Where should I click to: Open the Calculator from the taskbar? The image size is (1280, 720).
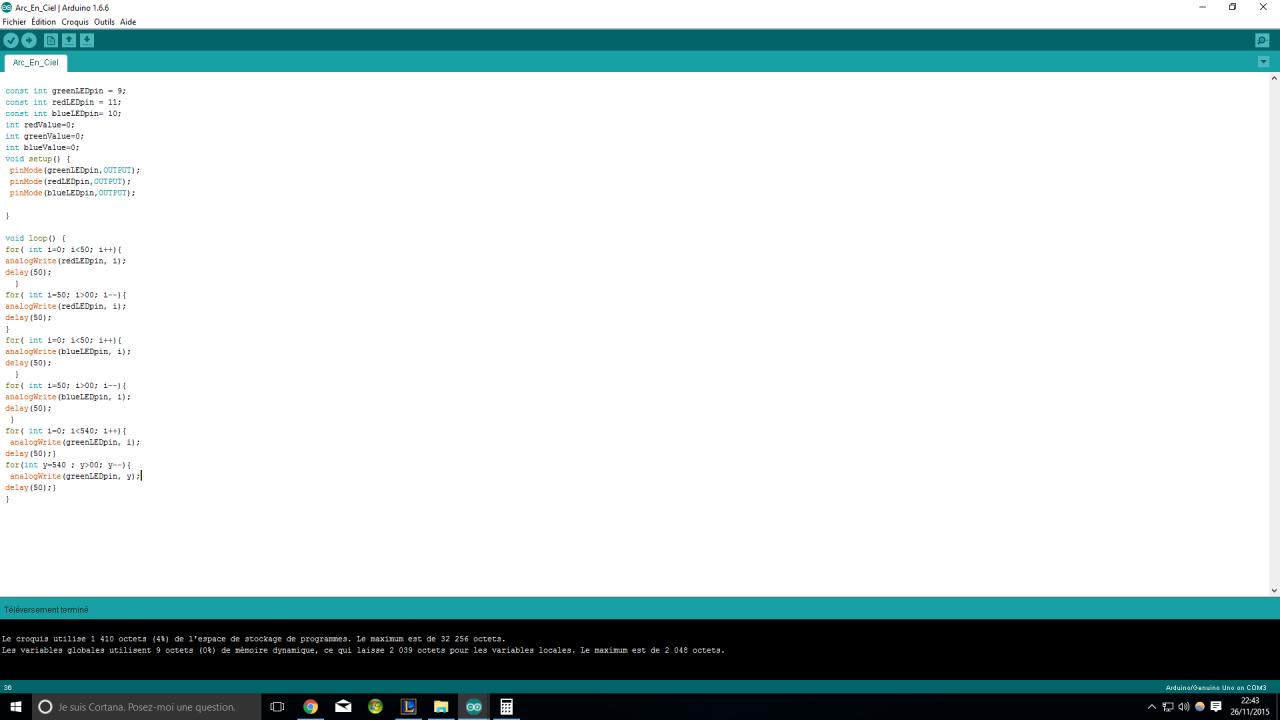[506, 707]
